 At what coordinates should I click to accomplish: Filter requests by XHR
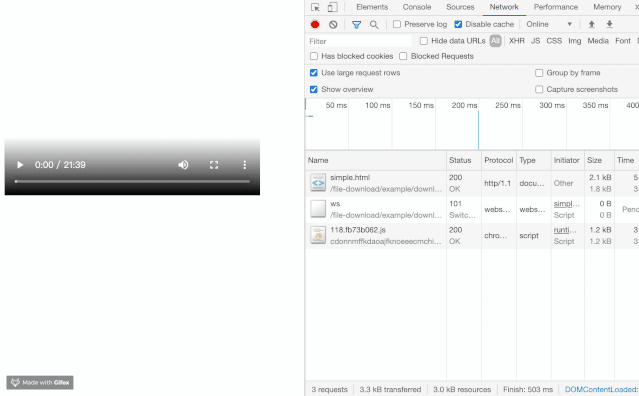tap(517, 41)
